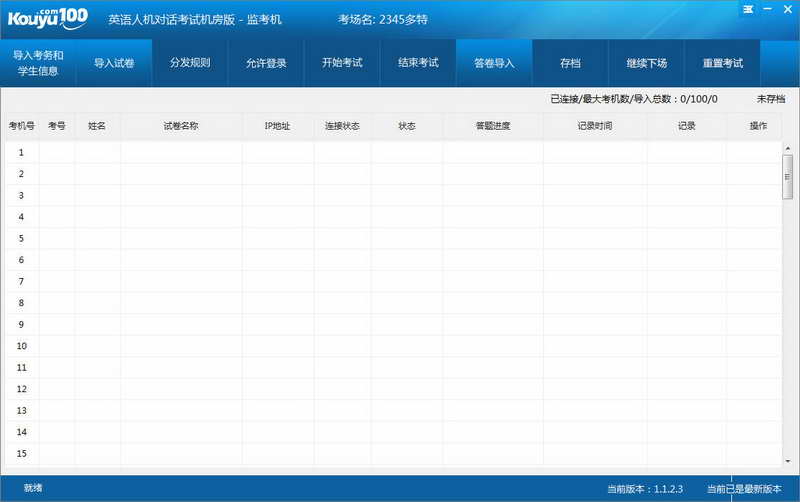
Task: Choose 继续下场 in the toolbar
Action: click(x=646, y=63)
